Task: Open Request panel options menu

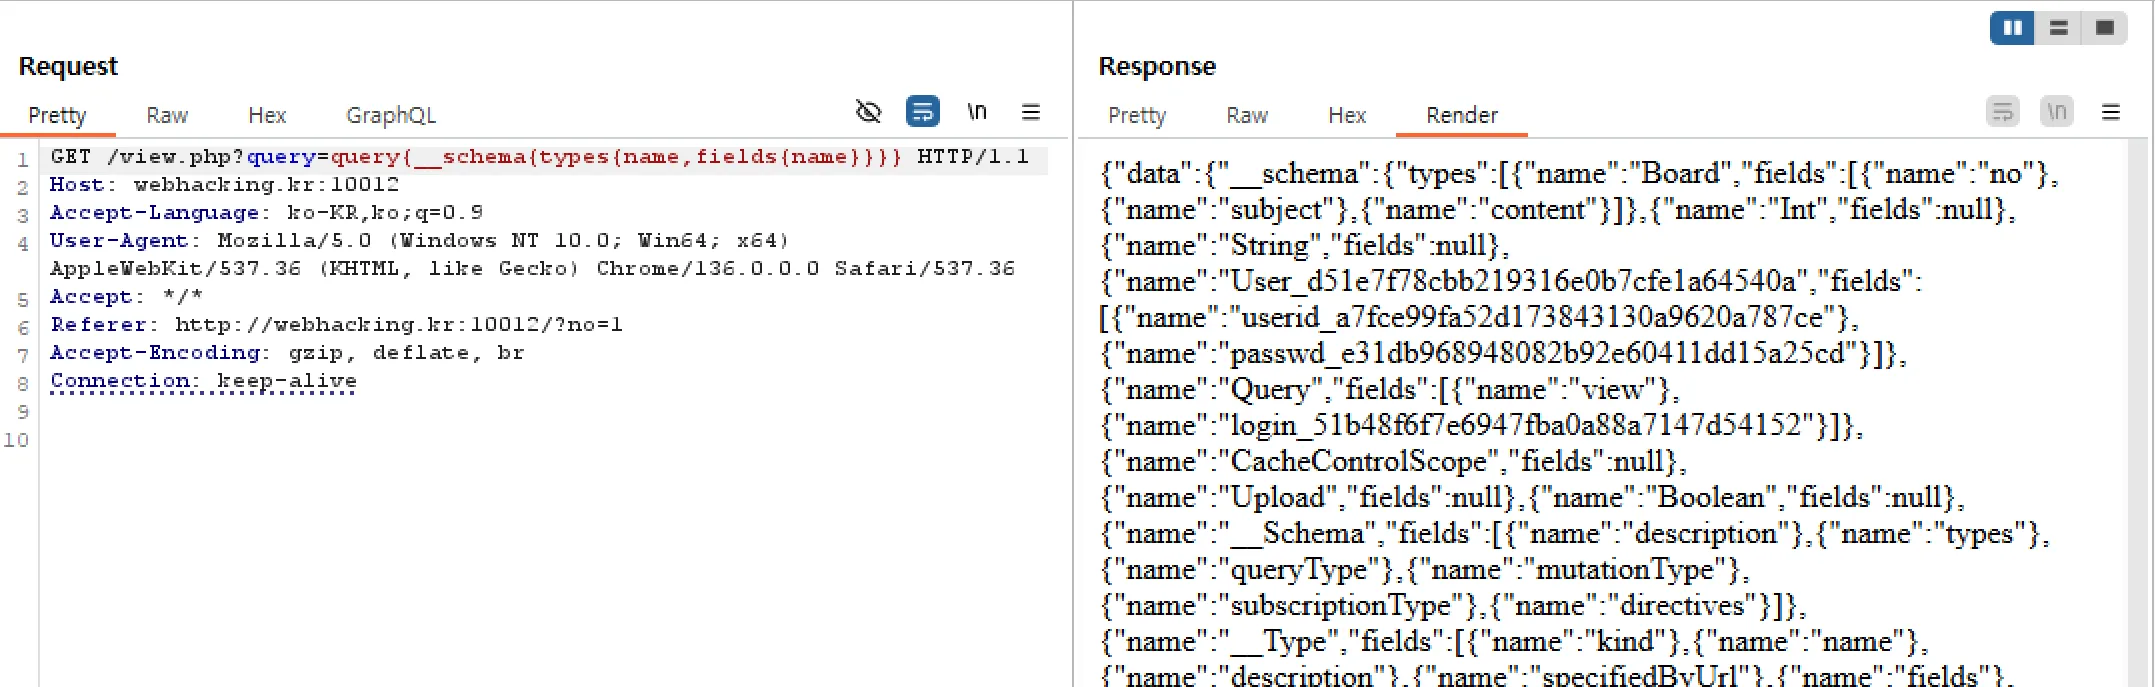Action: click(1031, 112)
